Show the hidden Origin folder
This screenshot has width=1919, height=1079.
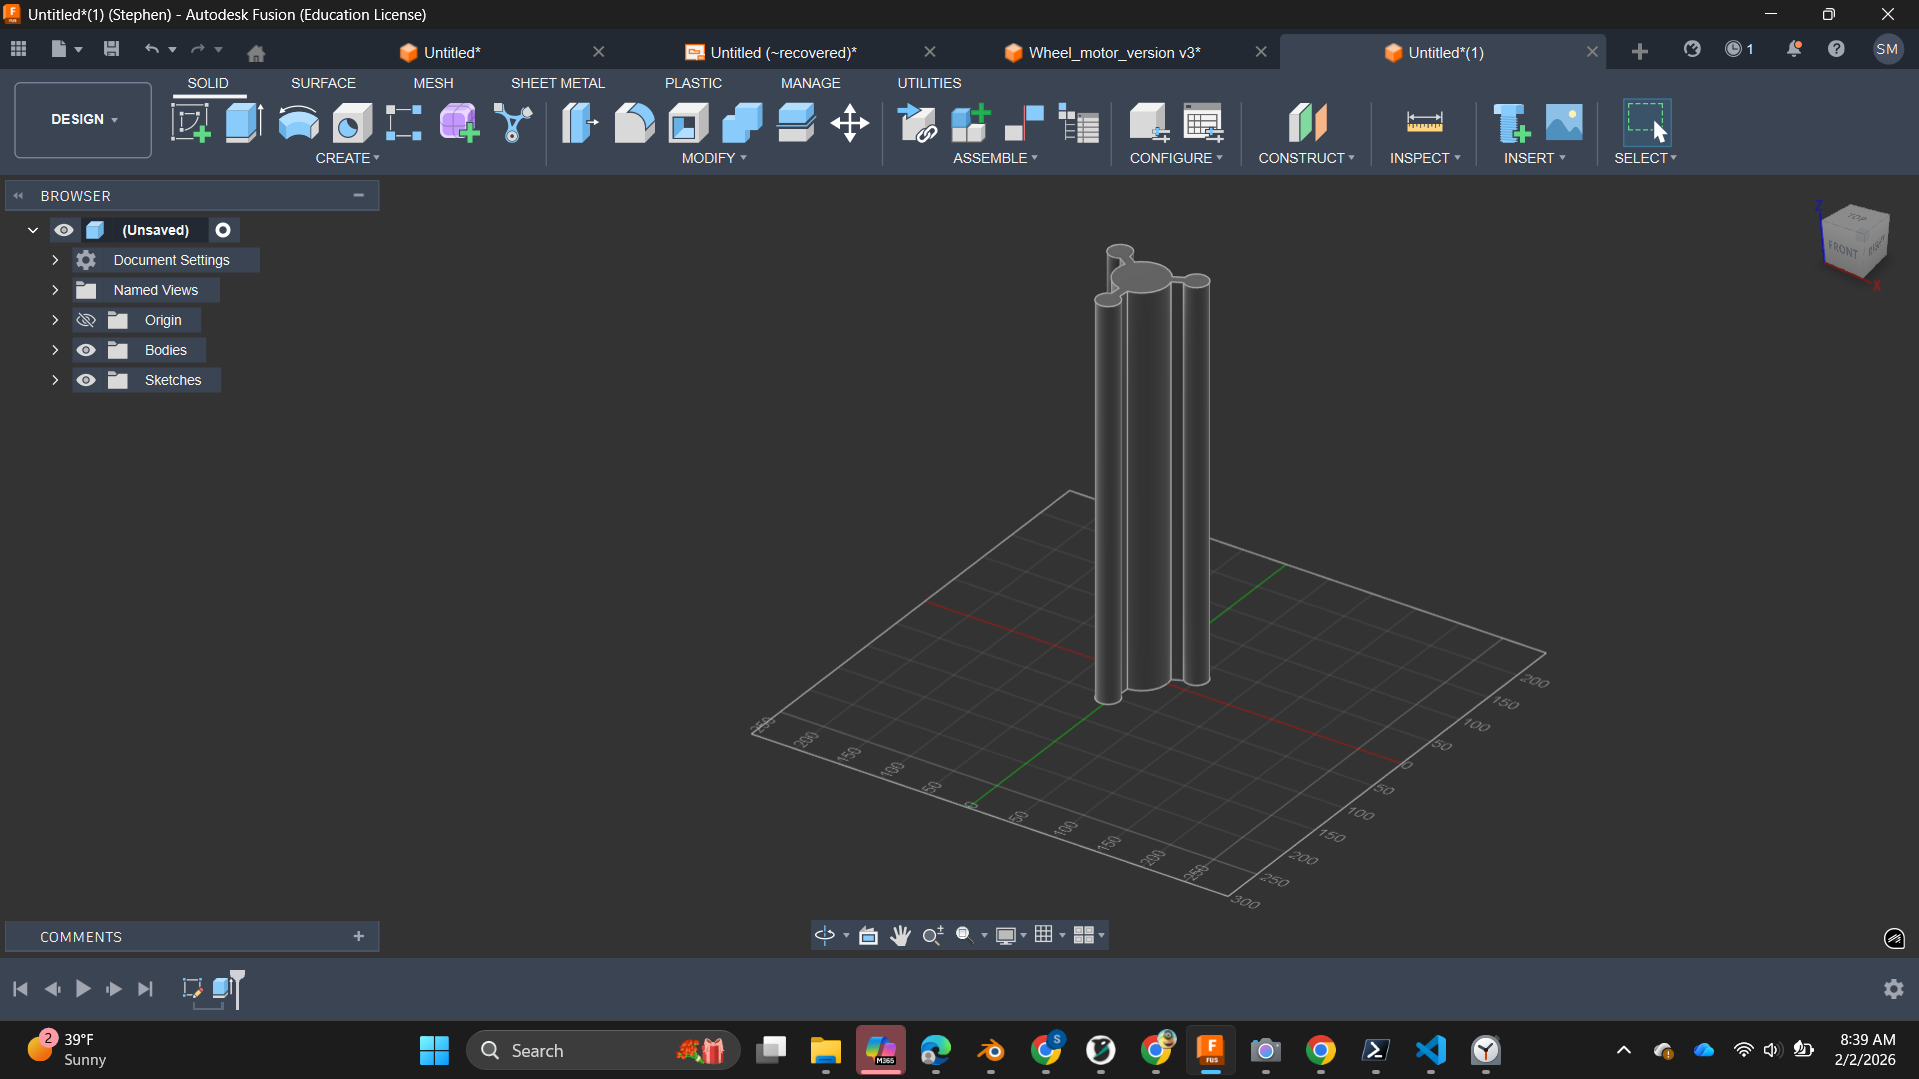click(86, 320)
